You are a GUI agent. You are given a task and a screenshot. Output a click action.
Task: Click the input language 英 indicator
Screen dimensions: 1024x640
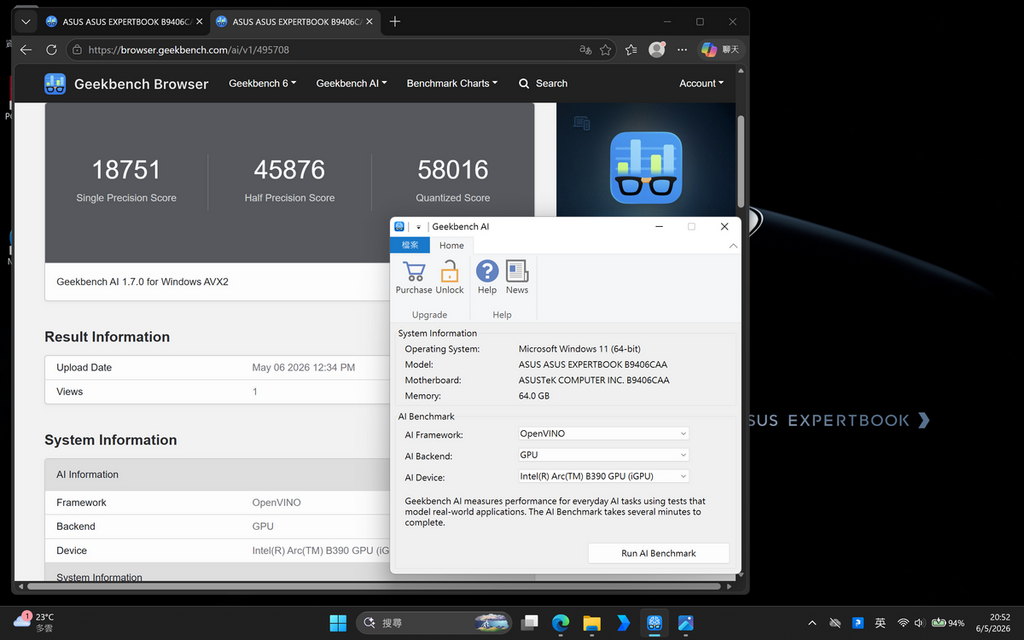pos(880,623)
